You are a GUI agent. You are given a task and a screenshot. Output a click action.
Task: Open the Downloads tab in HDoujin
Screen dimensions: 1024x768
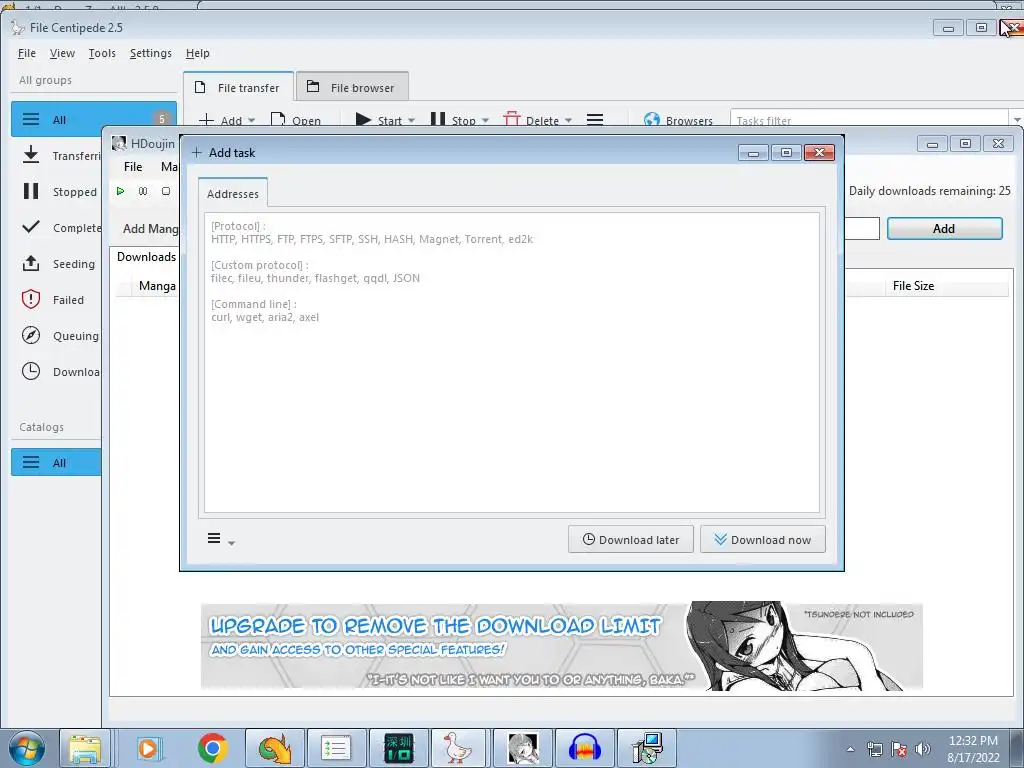(x=146, y=257)
